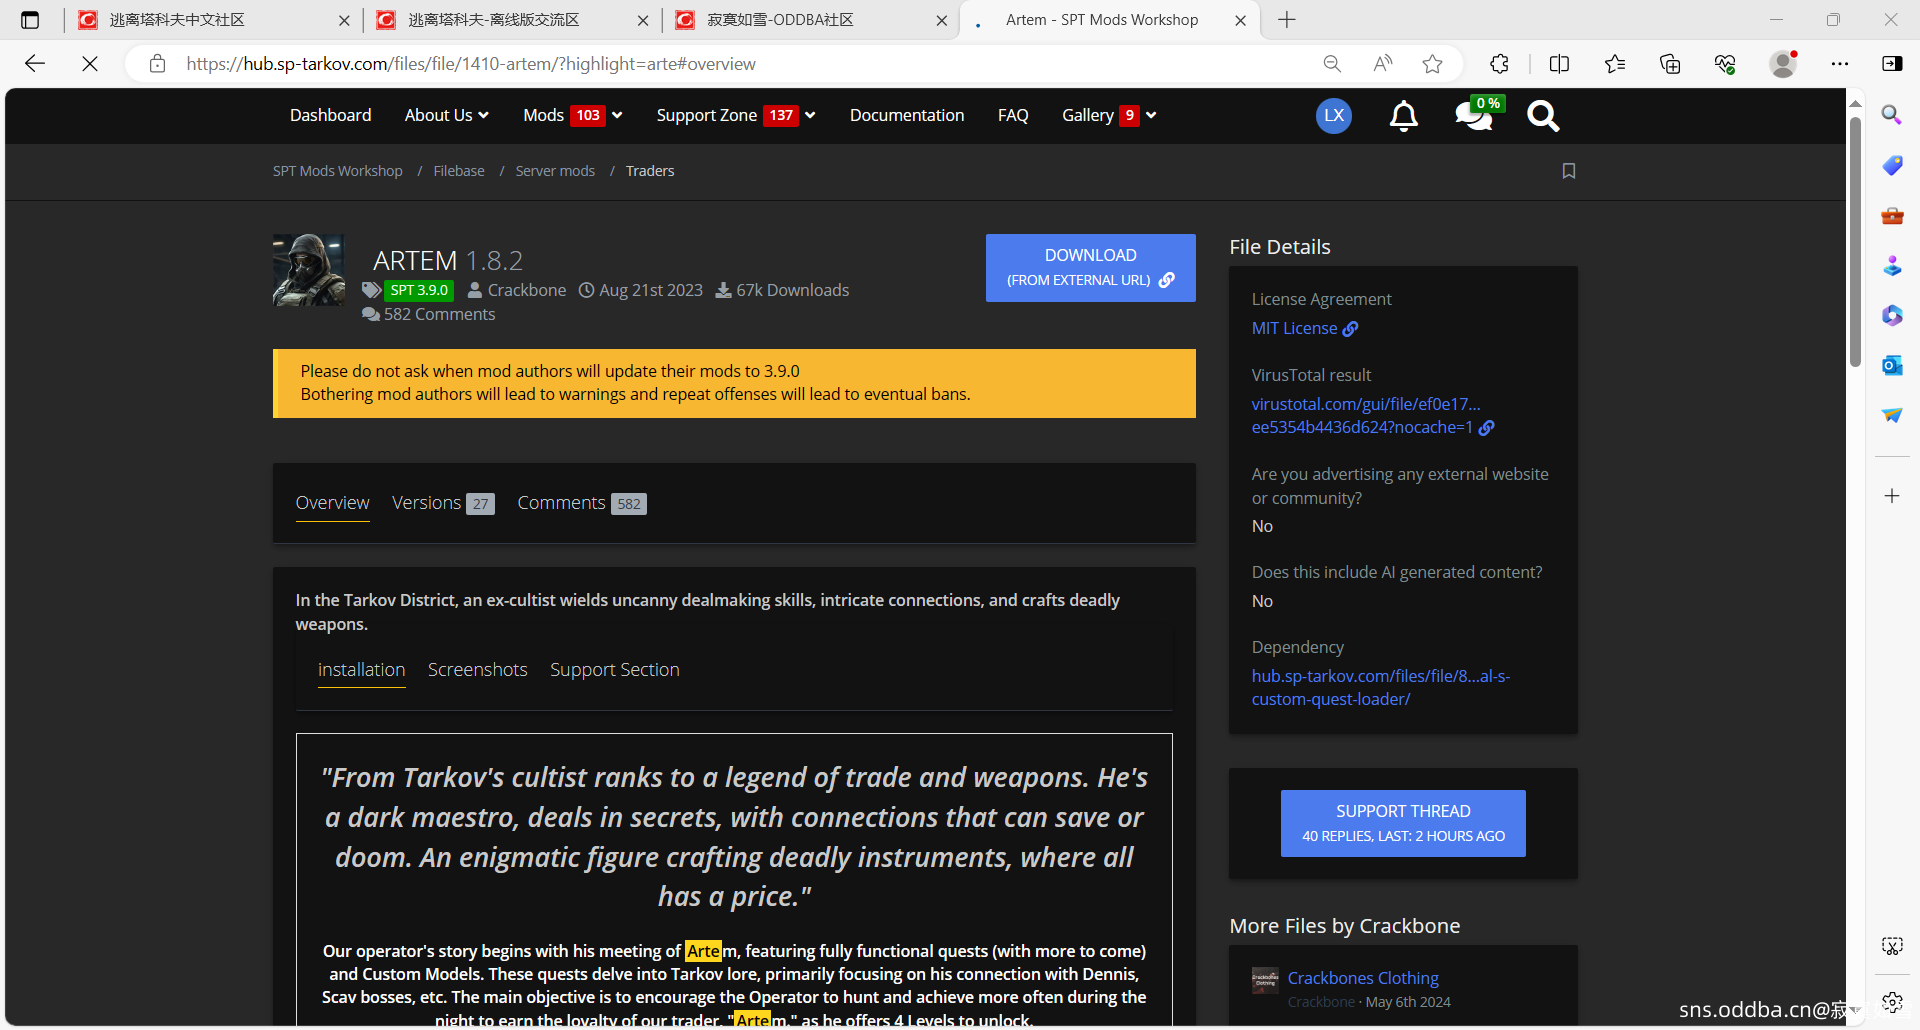Stop page loading with X button
The height and width of the screenshot is (1030, 1920).
pos(90,64)
